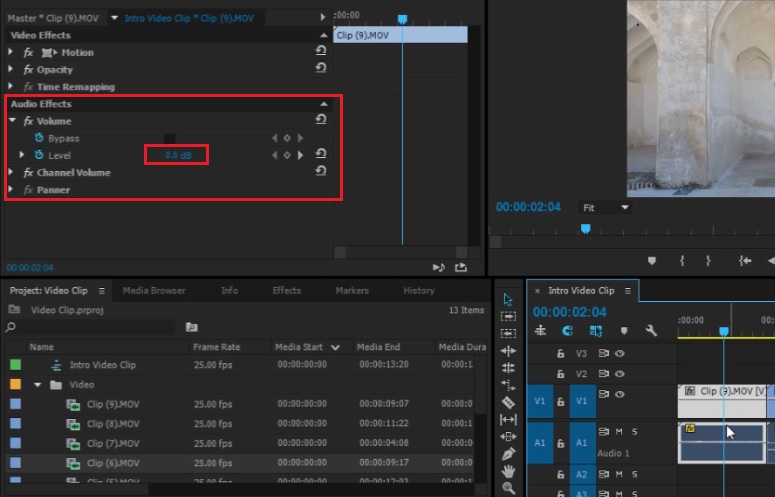Collapse the Volume effect
The width and height of the screenshot is (775, 497).
(12, 120)
